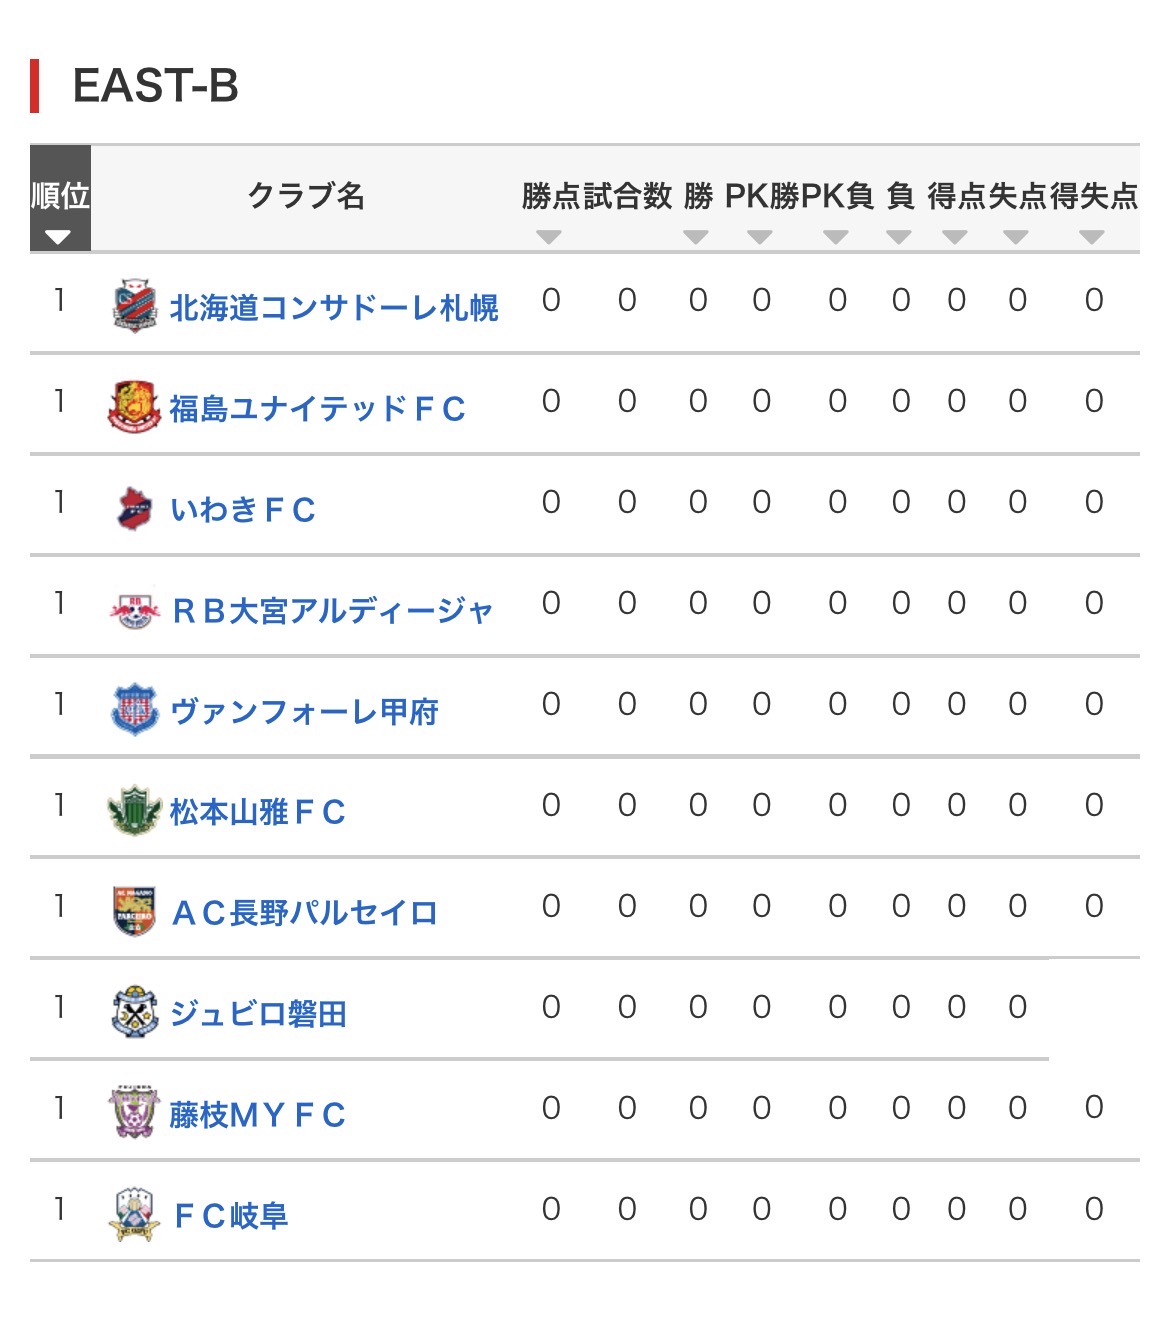
Task: Click the FC Gifu club crest
Action: pos(134,1215)
